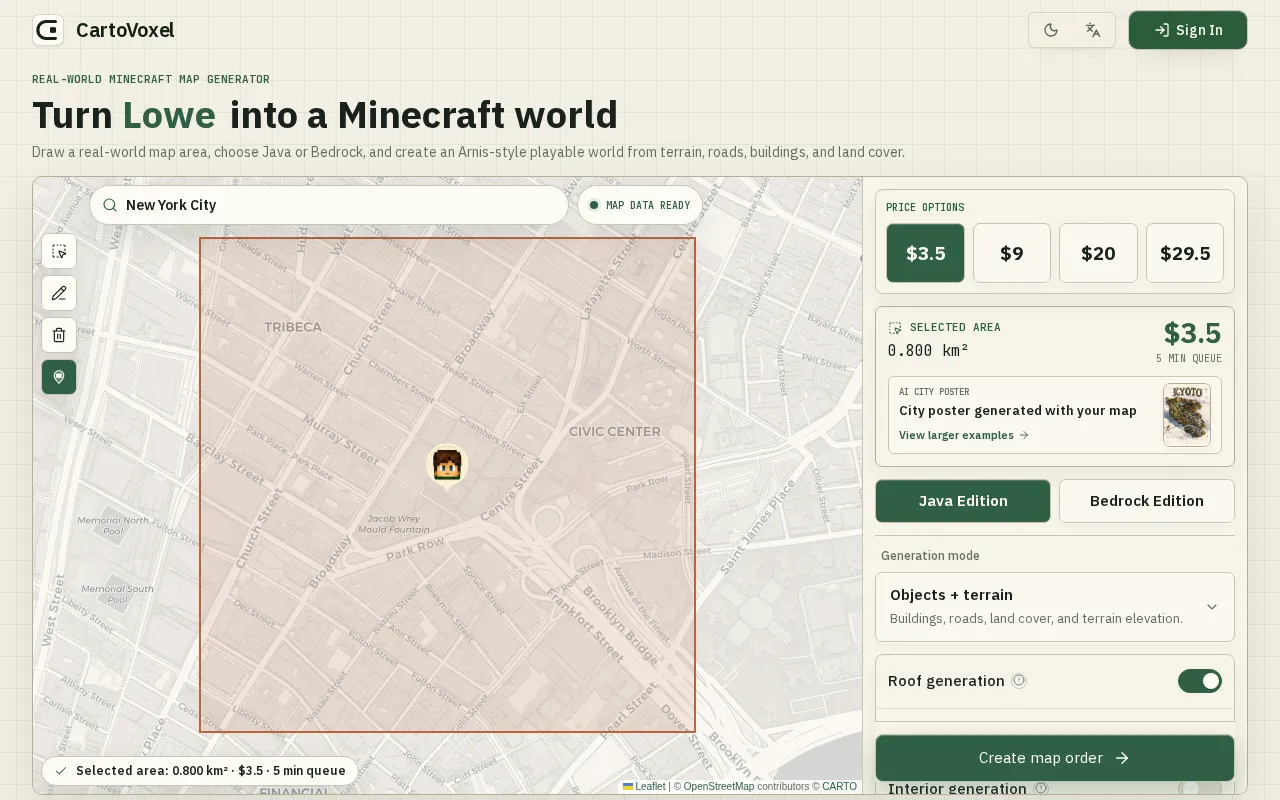The image size is (1280, 800).
Task: Click the arrow on View larger examples
Action: 1024,435
